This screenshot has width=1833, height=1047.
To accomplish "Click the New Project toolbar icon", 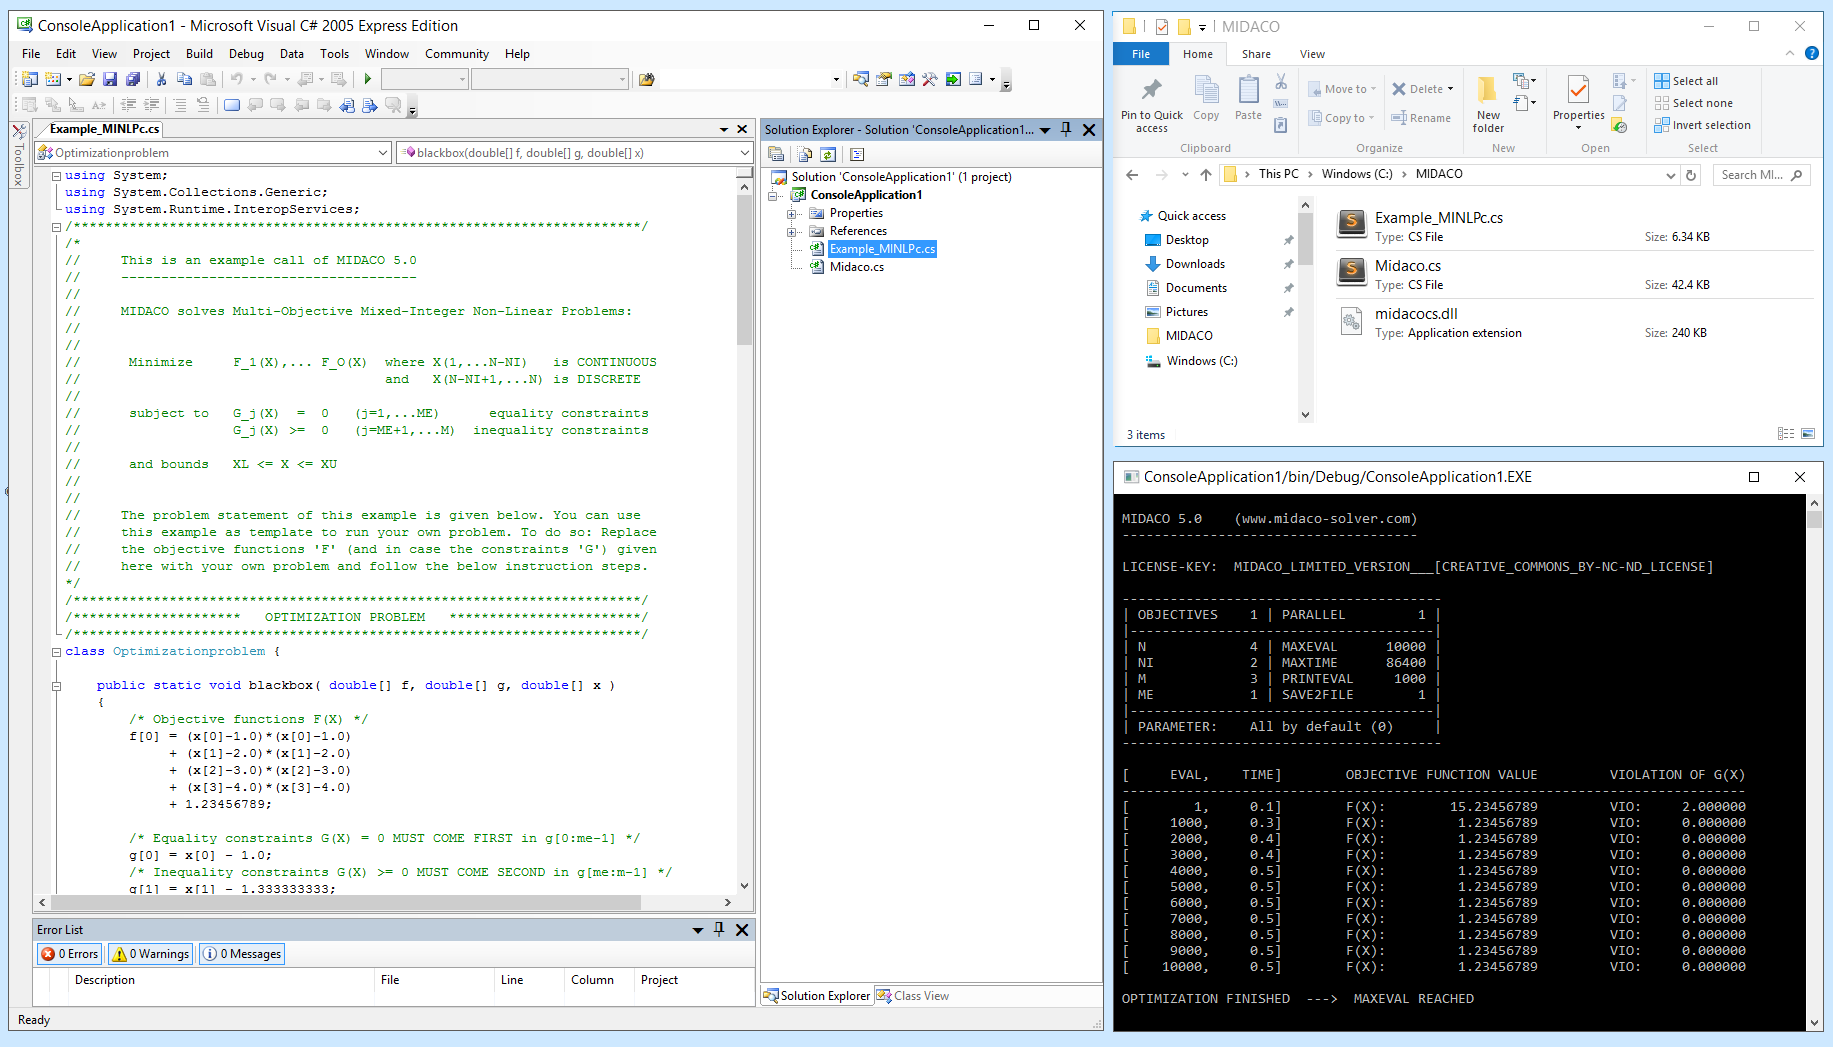I will (29, 79).
